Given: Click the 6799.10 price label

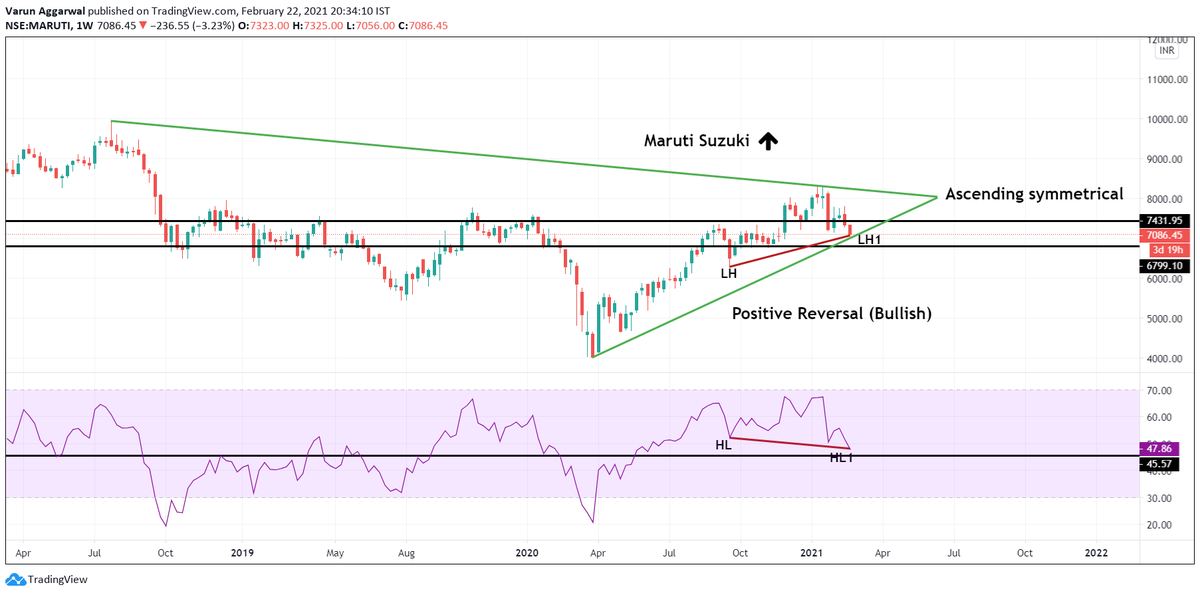Looking at the screenshot, I should click(x=1163, y=266).
